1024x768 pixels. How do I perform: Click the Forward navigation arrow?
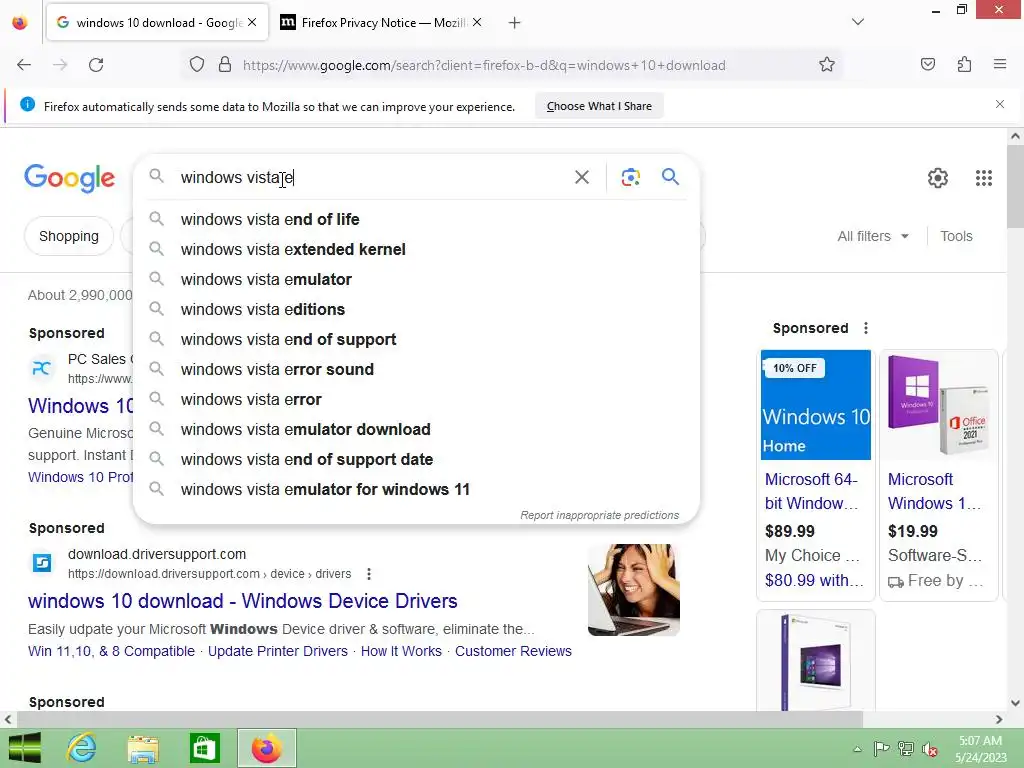(x=60, y=65)
